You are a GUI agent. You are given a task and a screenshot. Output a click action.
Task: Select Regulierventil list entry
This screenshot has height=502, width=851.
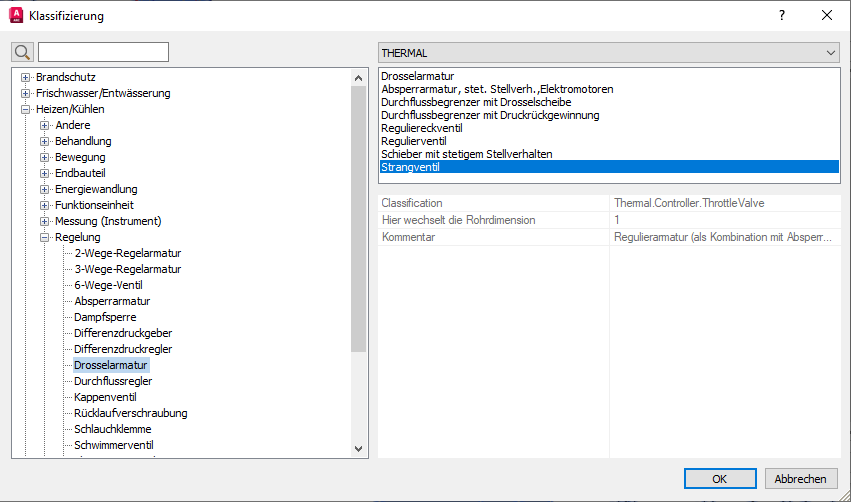[414, 141]
